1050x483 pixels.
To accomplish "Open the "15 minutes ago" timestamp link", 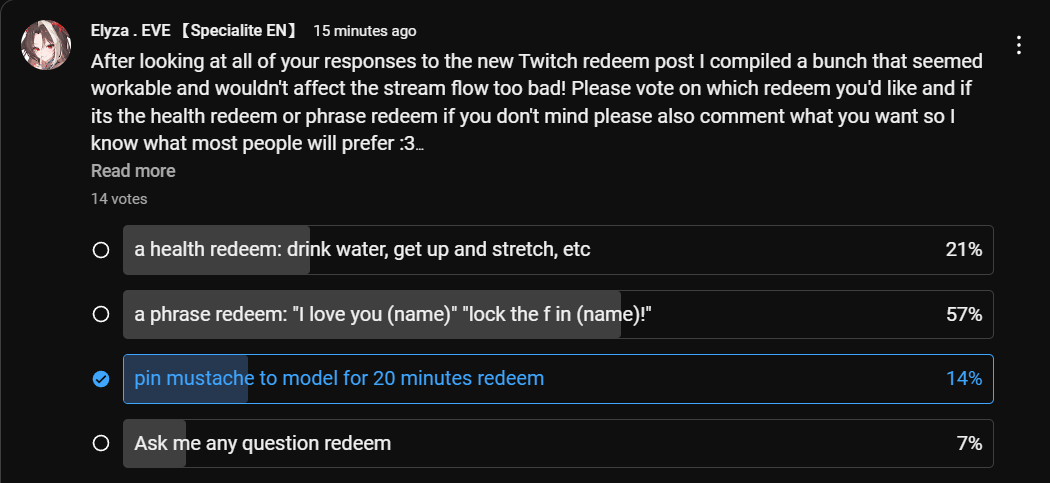I will tap(364, 32).
